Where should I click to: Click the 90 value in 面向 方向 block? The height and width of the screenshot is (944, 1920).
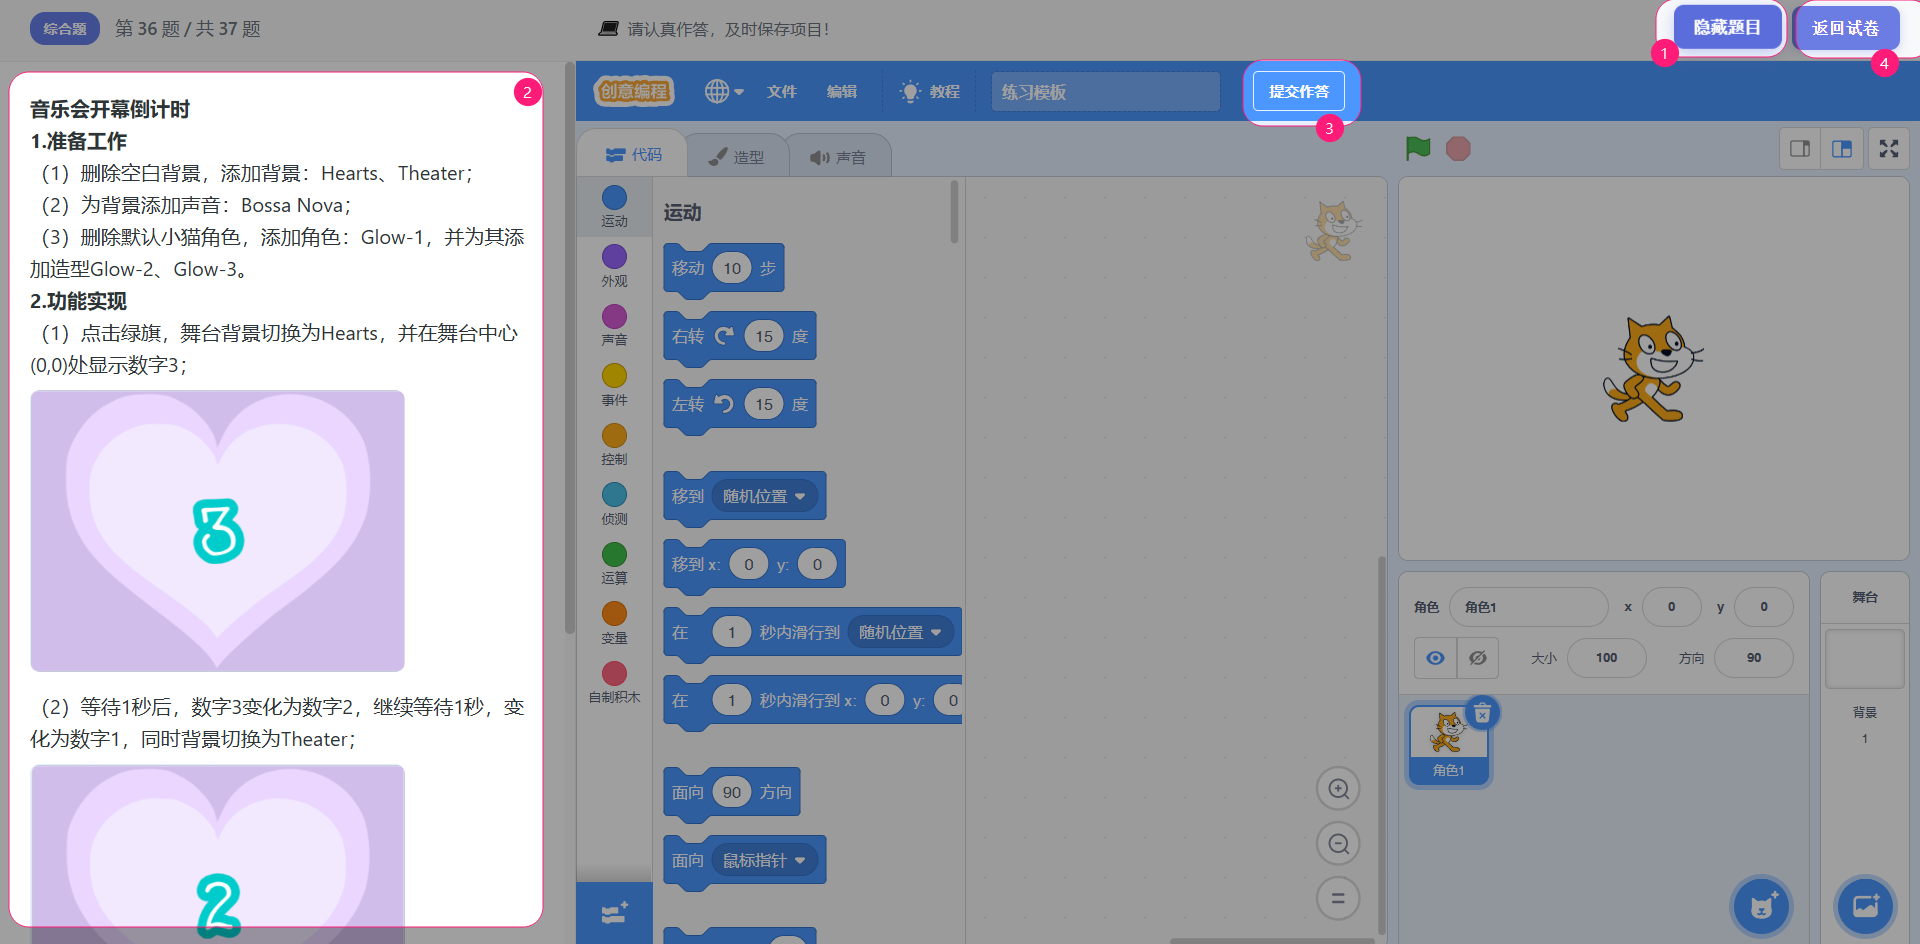[732, 793]
